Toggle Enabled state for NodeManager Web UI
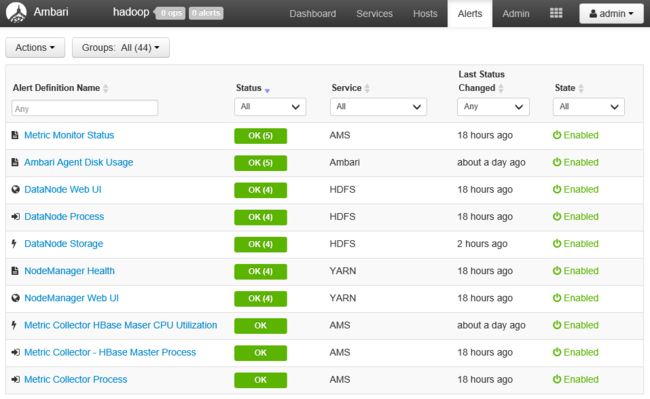This screenshot has height=399, width=650. tap(575, 298)
